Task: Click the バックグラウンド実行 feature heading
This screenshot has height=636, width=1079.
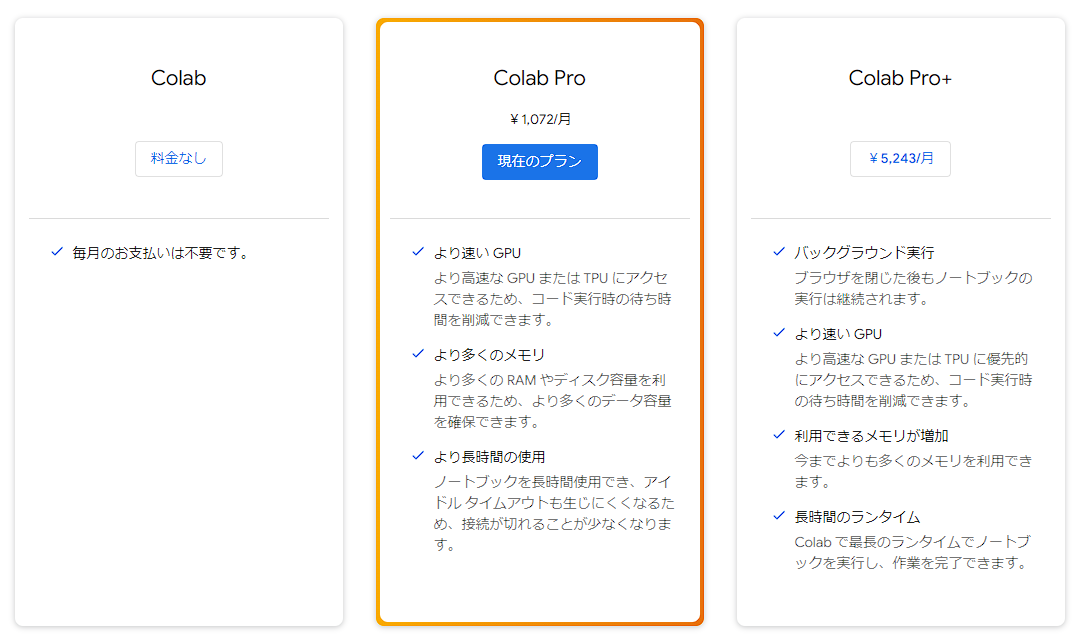Action: 864,253
